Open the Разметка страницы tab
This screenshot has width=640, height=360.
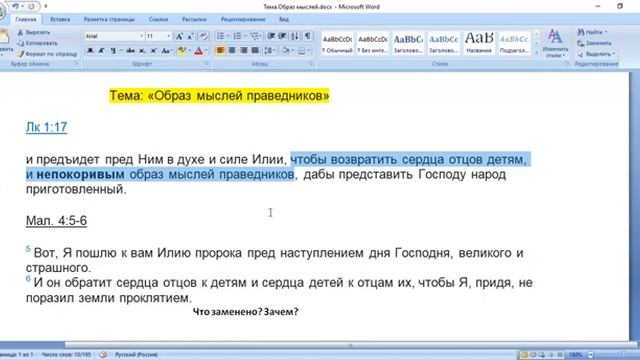click(109, 19)
